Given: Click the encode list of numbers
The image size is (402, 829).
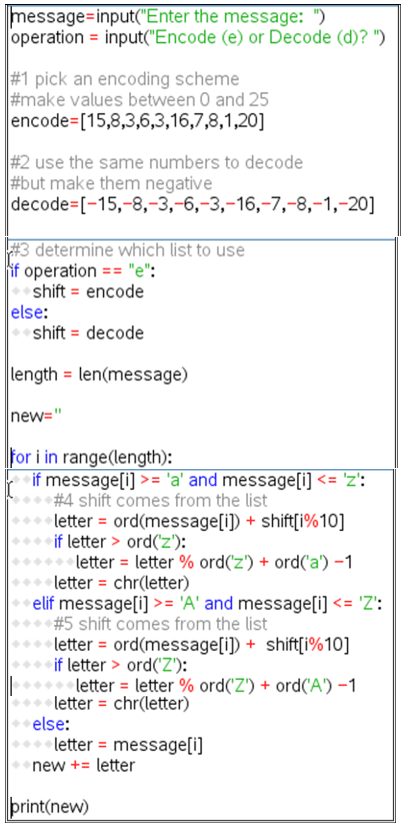Looking at the screenshot, I should [171, 121].
